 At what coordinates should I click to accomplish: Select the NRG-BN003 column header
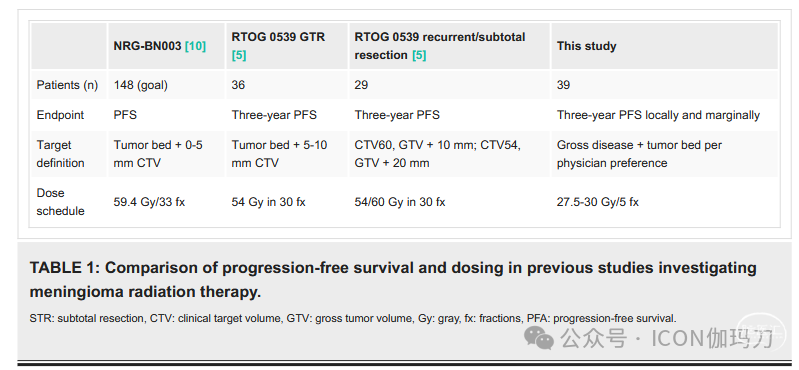click(x=166, y=46)
